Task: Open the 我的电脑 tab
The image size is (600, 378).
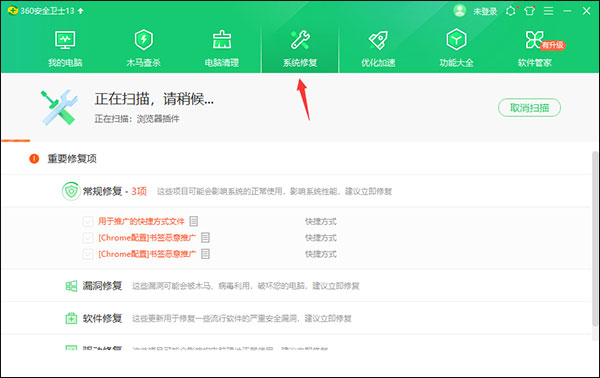Action: 65,49
